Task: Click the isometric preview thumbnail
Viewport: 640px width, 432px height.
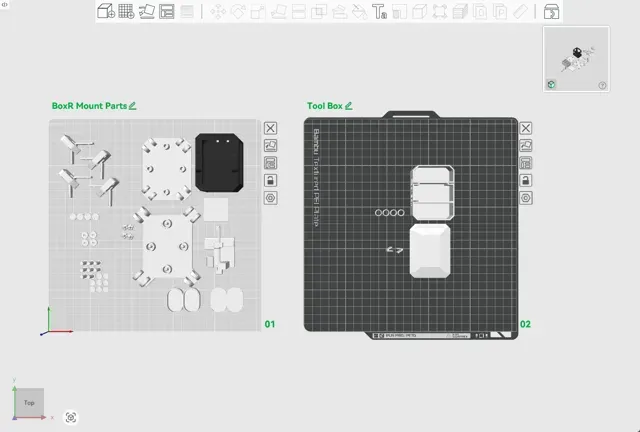Action: tap(576, 59)
